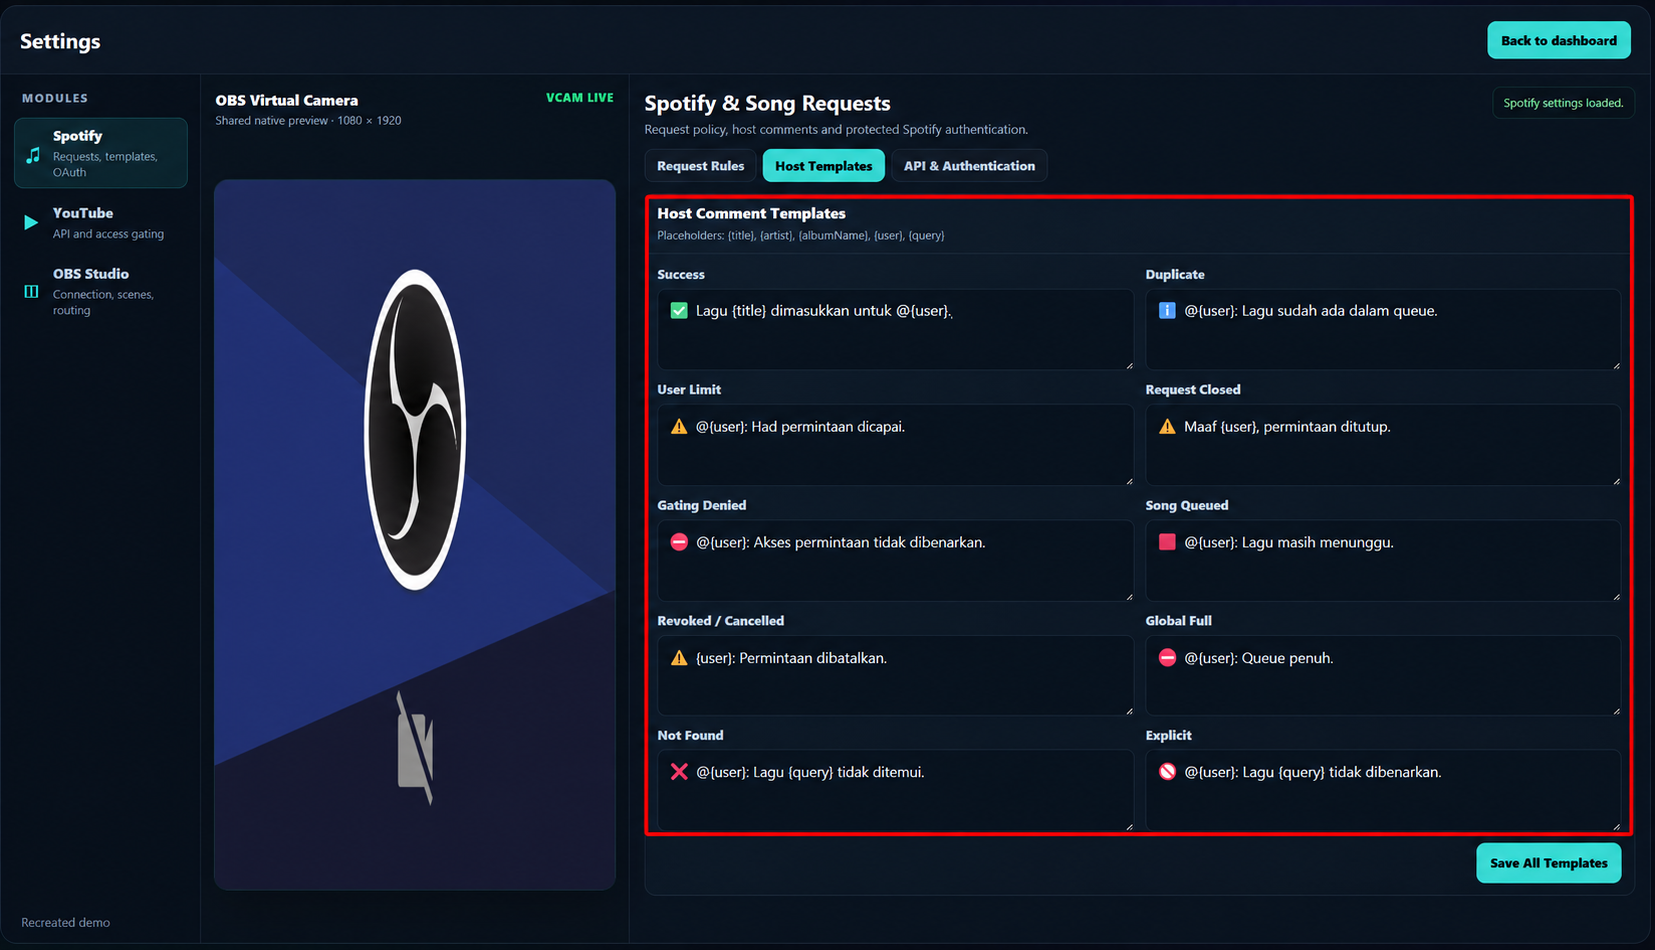Click the 'Placeholders:' hint line
This screenshot has width=1655, height=950.
tap(800, 236)
